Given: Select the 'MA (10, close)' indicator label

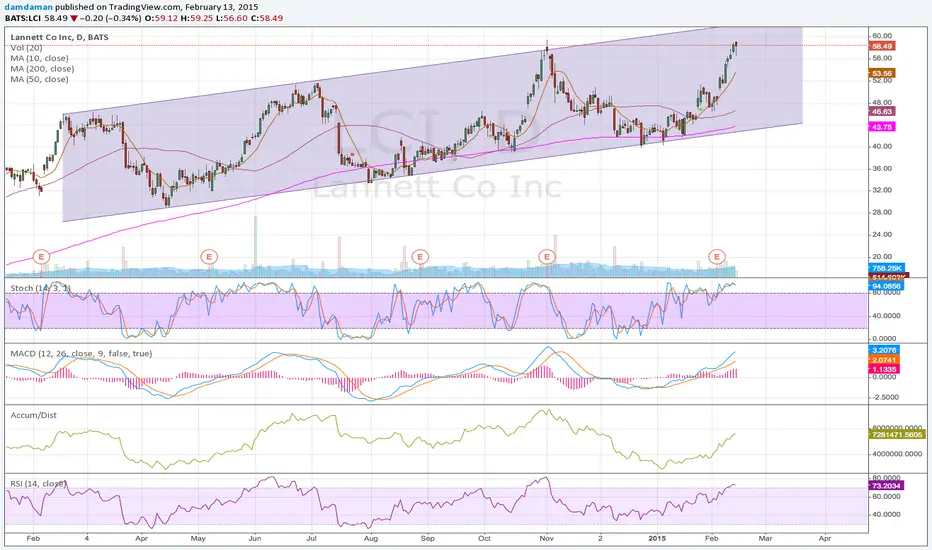Looking at the screenshot, I should click(x=39, y=58).
